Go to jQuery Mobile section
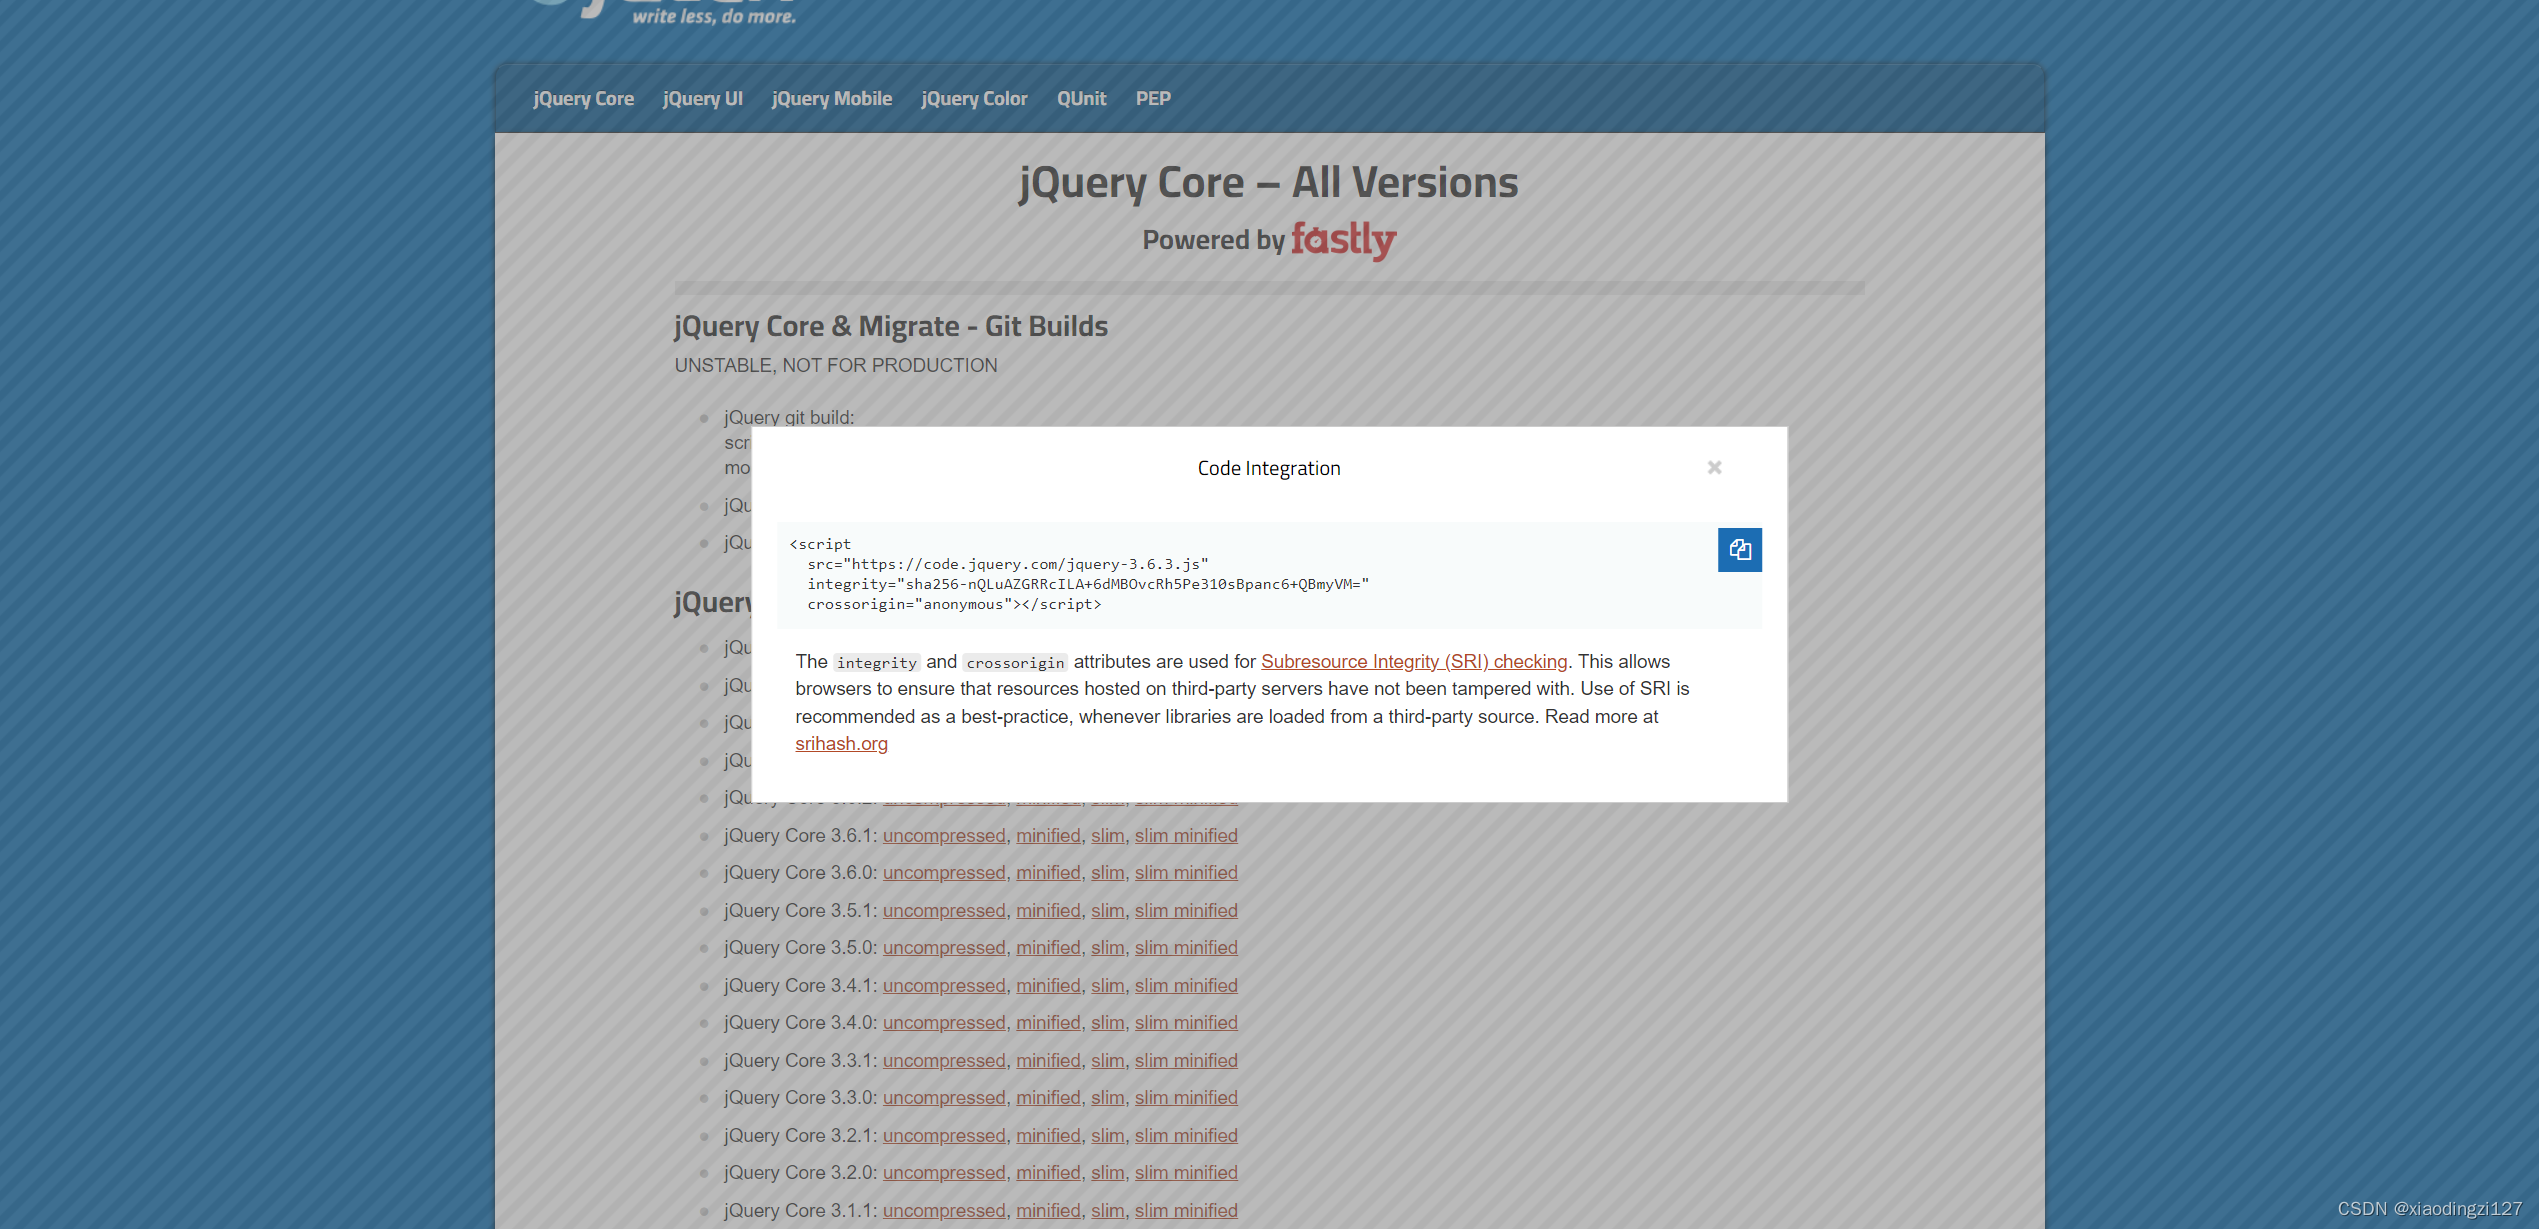This screenshot has width=2539, height=1229. (831, 99)
